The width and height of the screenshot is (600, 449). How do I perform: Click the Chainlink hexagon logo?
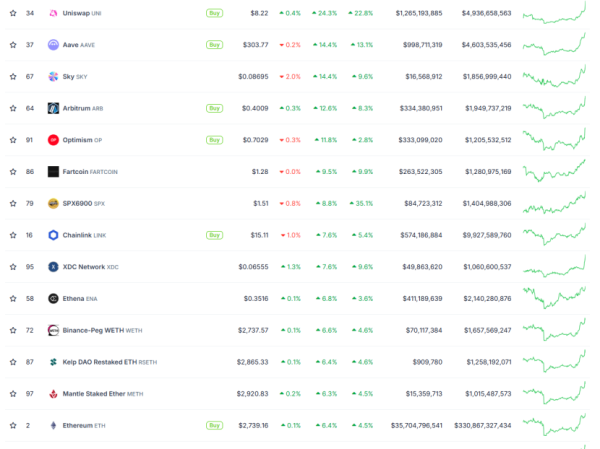click(x=53, y=235)
